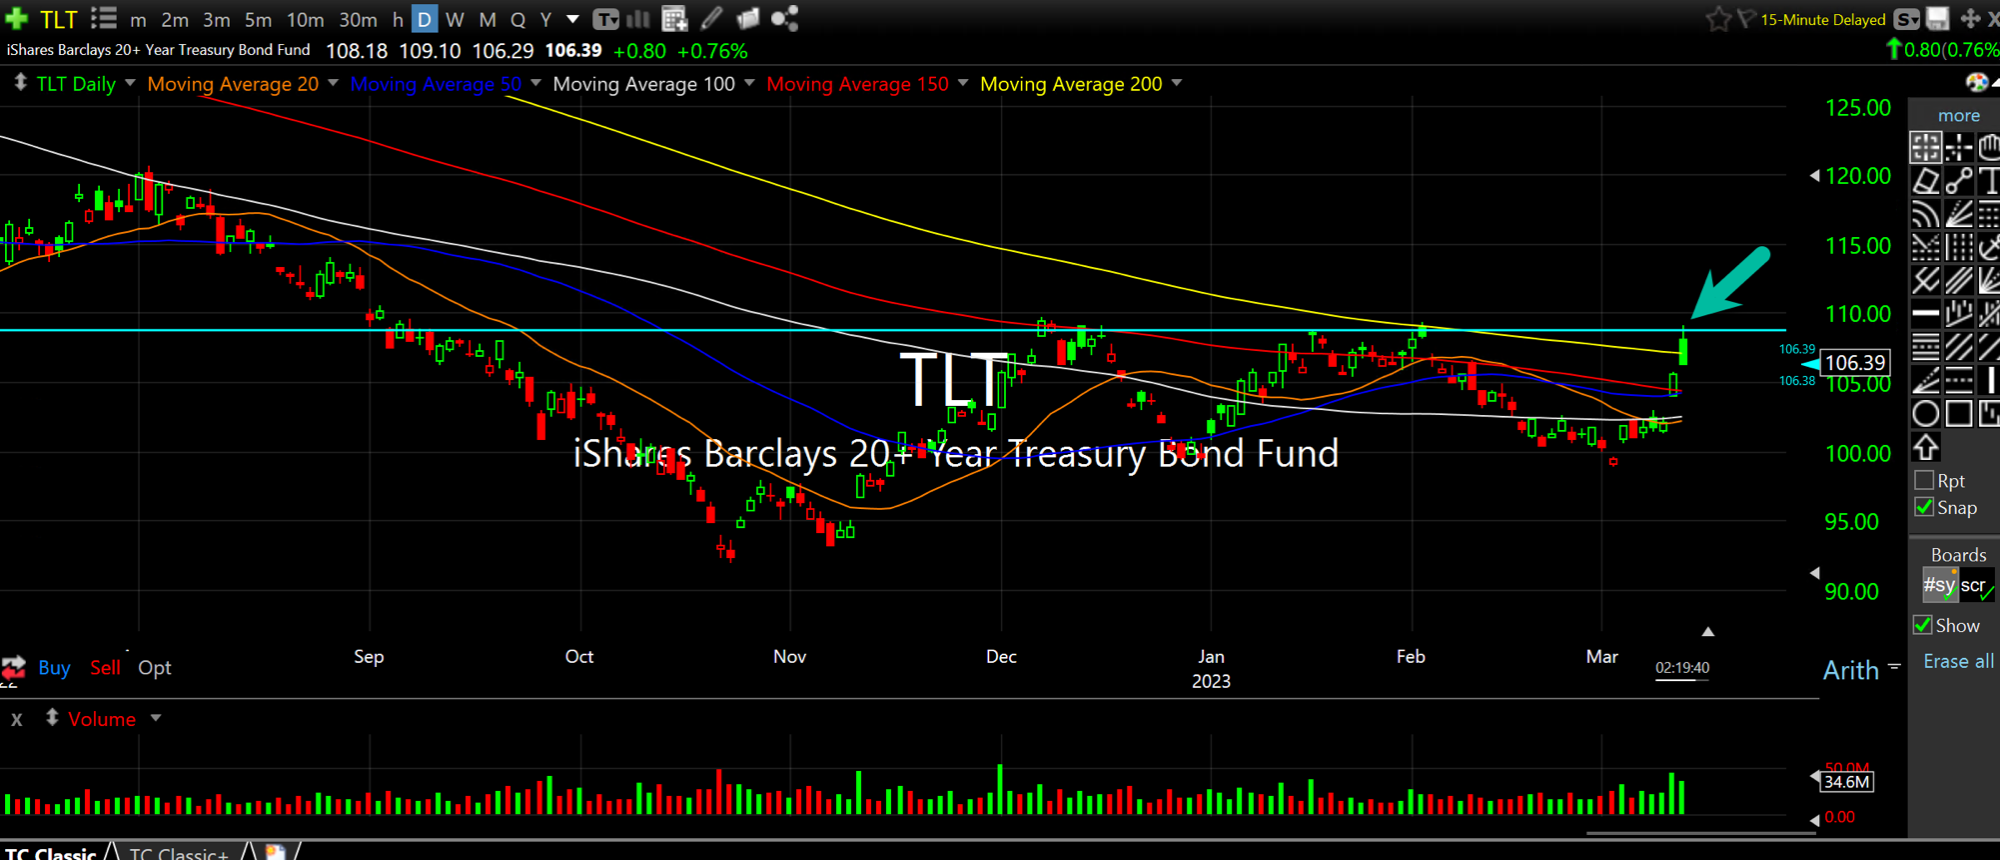Click the flag icon near 15-Minute Delayed

1745,19
